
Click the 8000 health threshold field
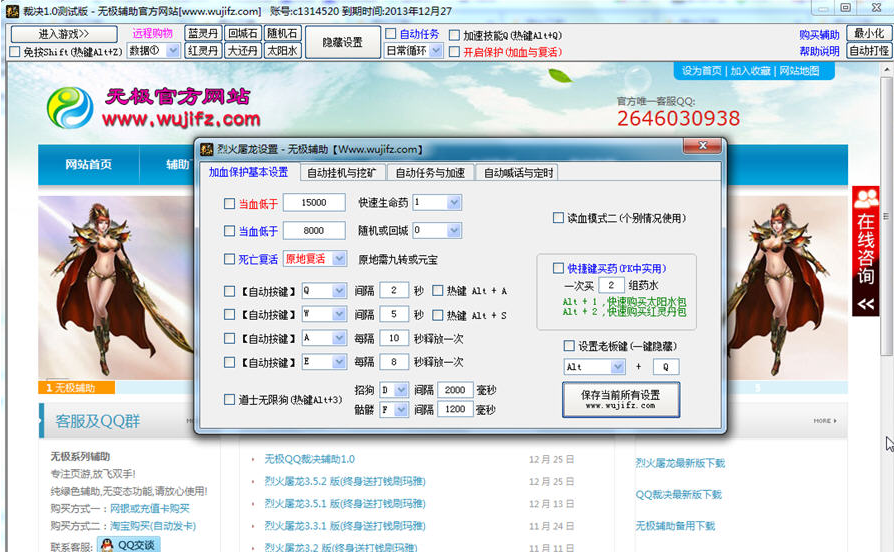tap(314, 230)
